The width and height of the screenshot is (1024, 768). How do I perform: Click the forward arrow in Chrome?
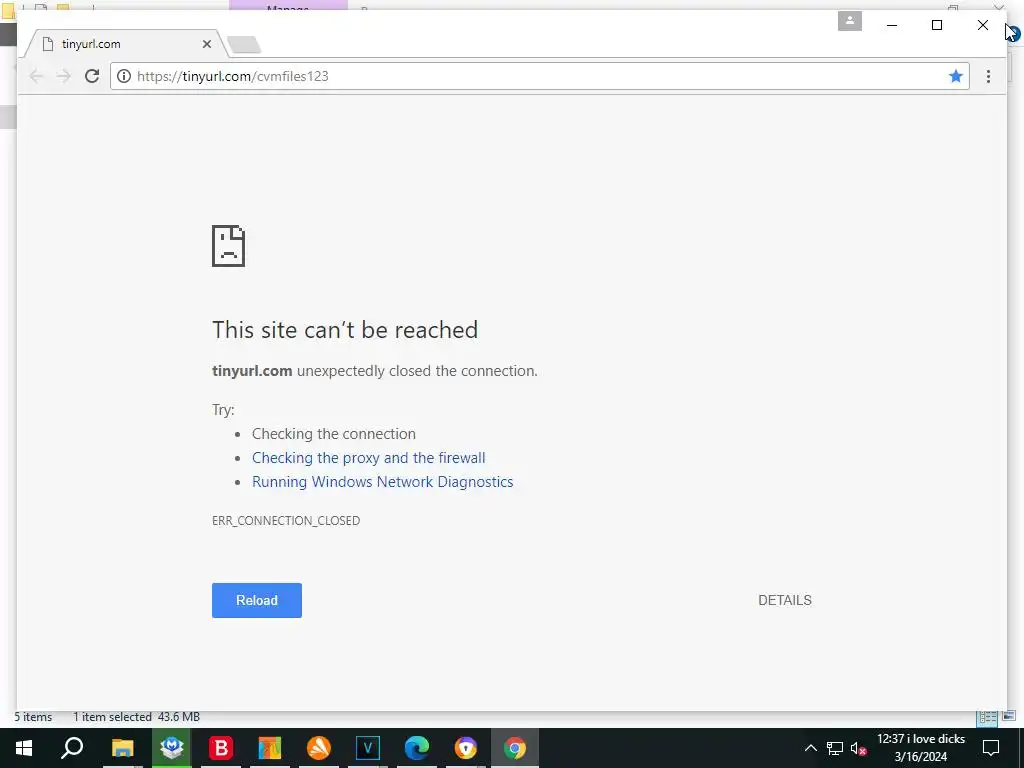(63, 76)
